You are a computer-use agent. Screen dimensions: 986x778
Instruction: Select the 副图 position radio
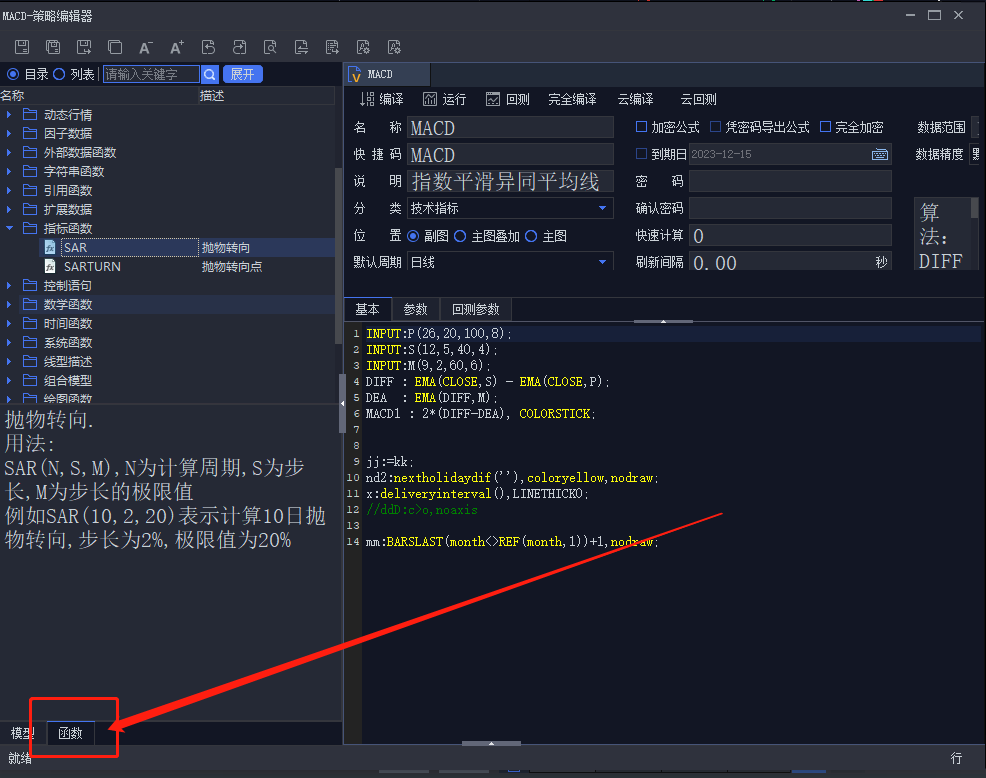413,236
